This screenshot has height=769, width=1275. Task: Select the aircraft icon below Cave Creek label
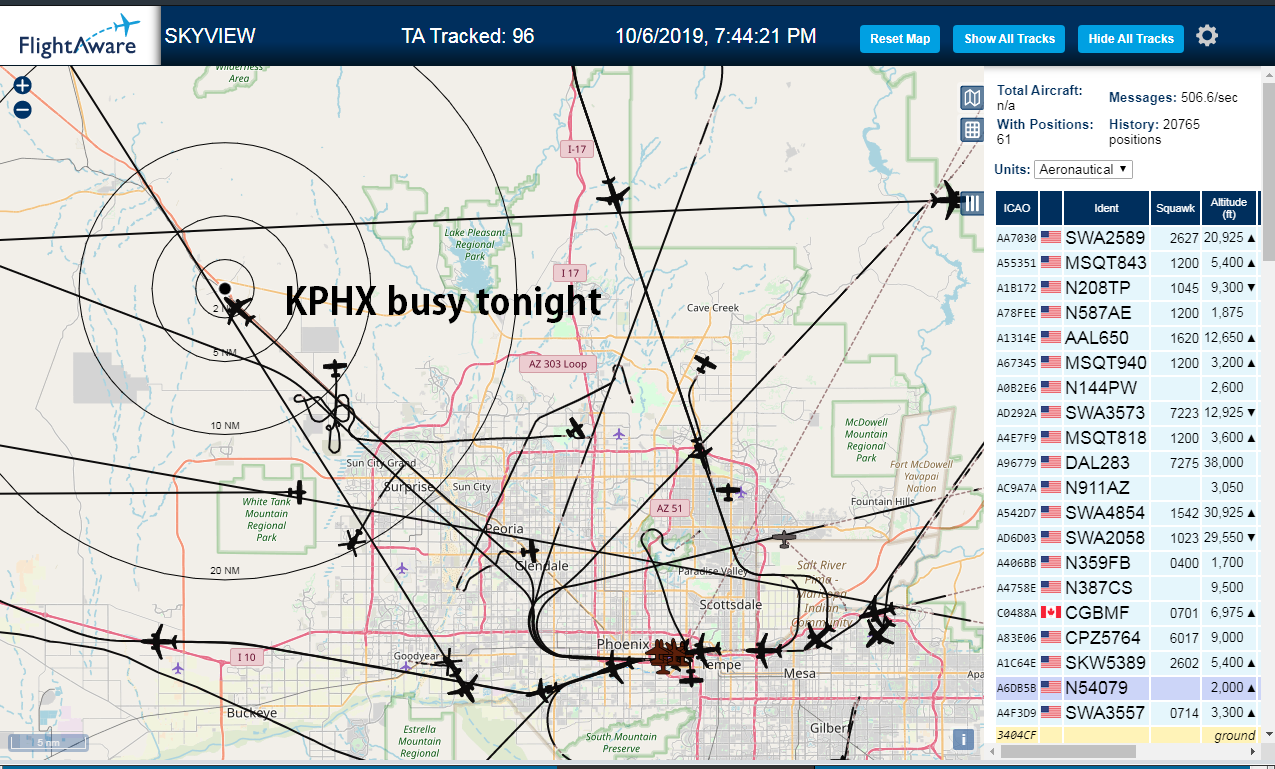[706, 364]
